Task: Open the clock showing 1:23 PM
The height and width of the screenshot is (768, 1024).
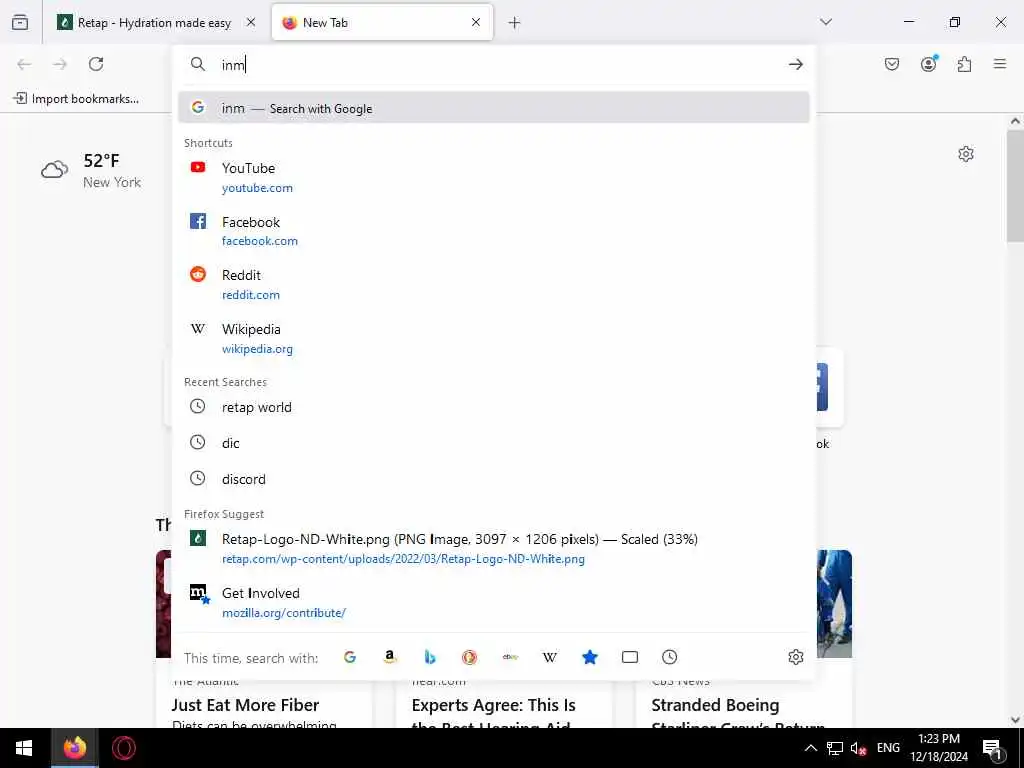Action: (939, 748)
